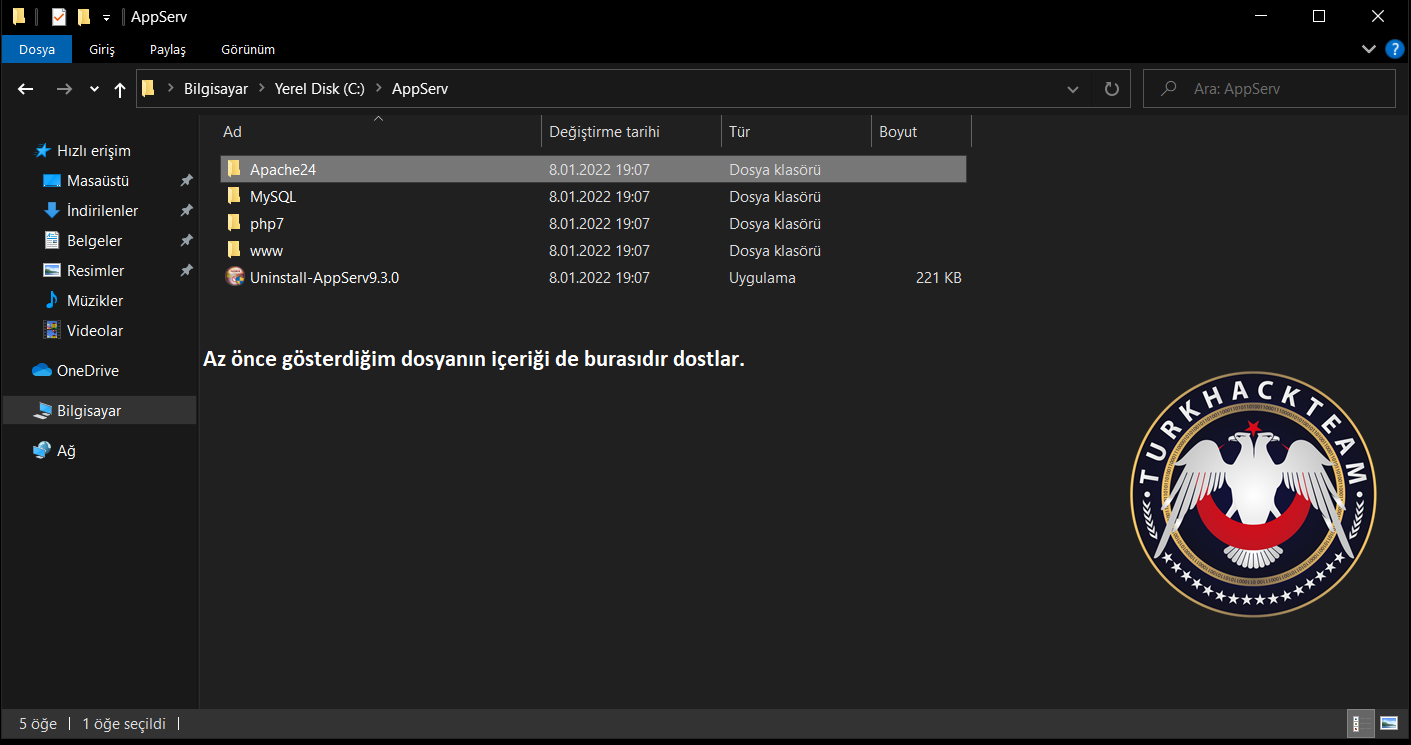Open Customize Quick Access Toolbar dropdown
The width and height of the screenshot is (1411, 745).
tap(106, 18)
